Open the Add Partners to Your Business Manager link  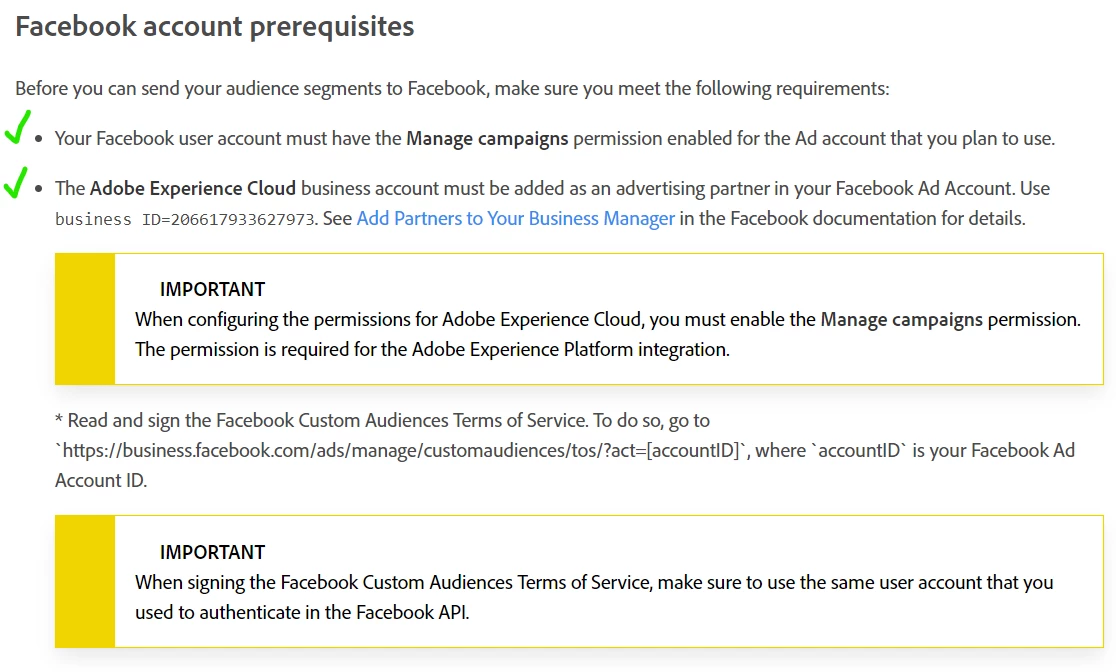tap(515, 218)
